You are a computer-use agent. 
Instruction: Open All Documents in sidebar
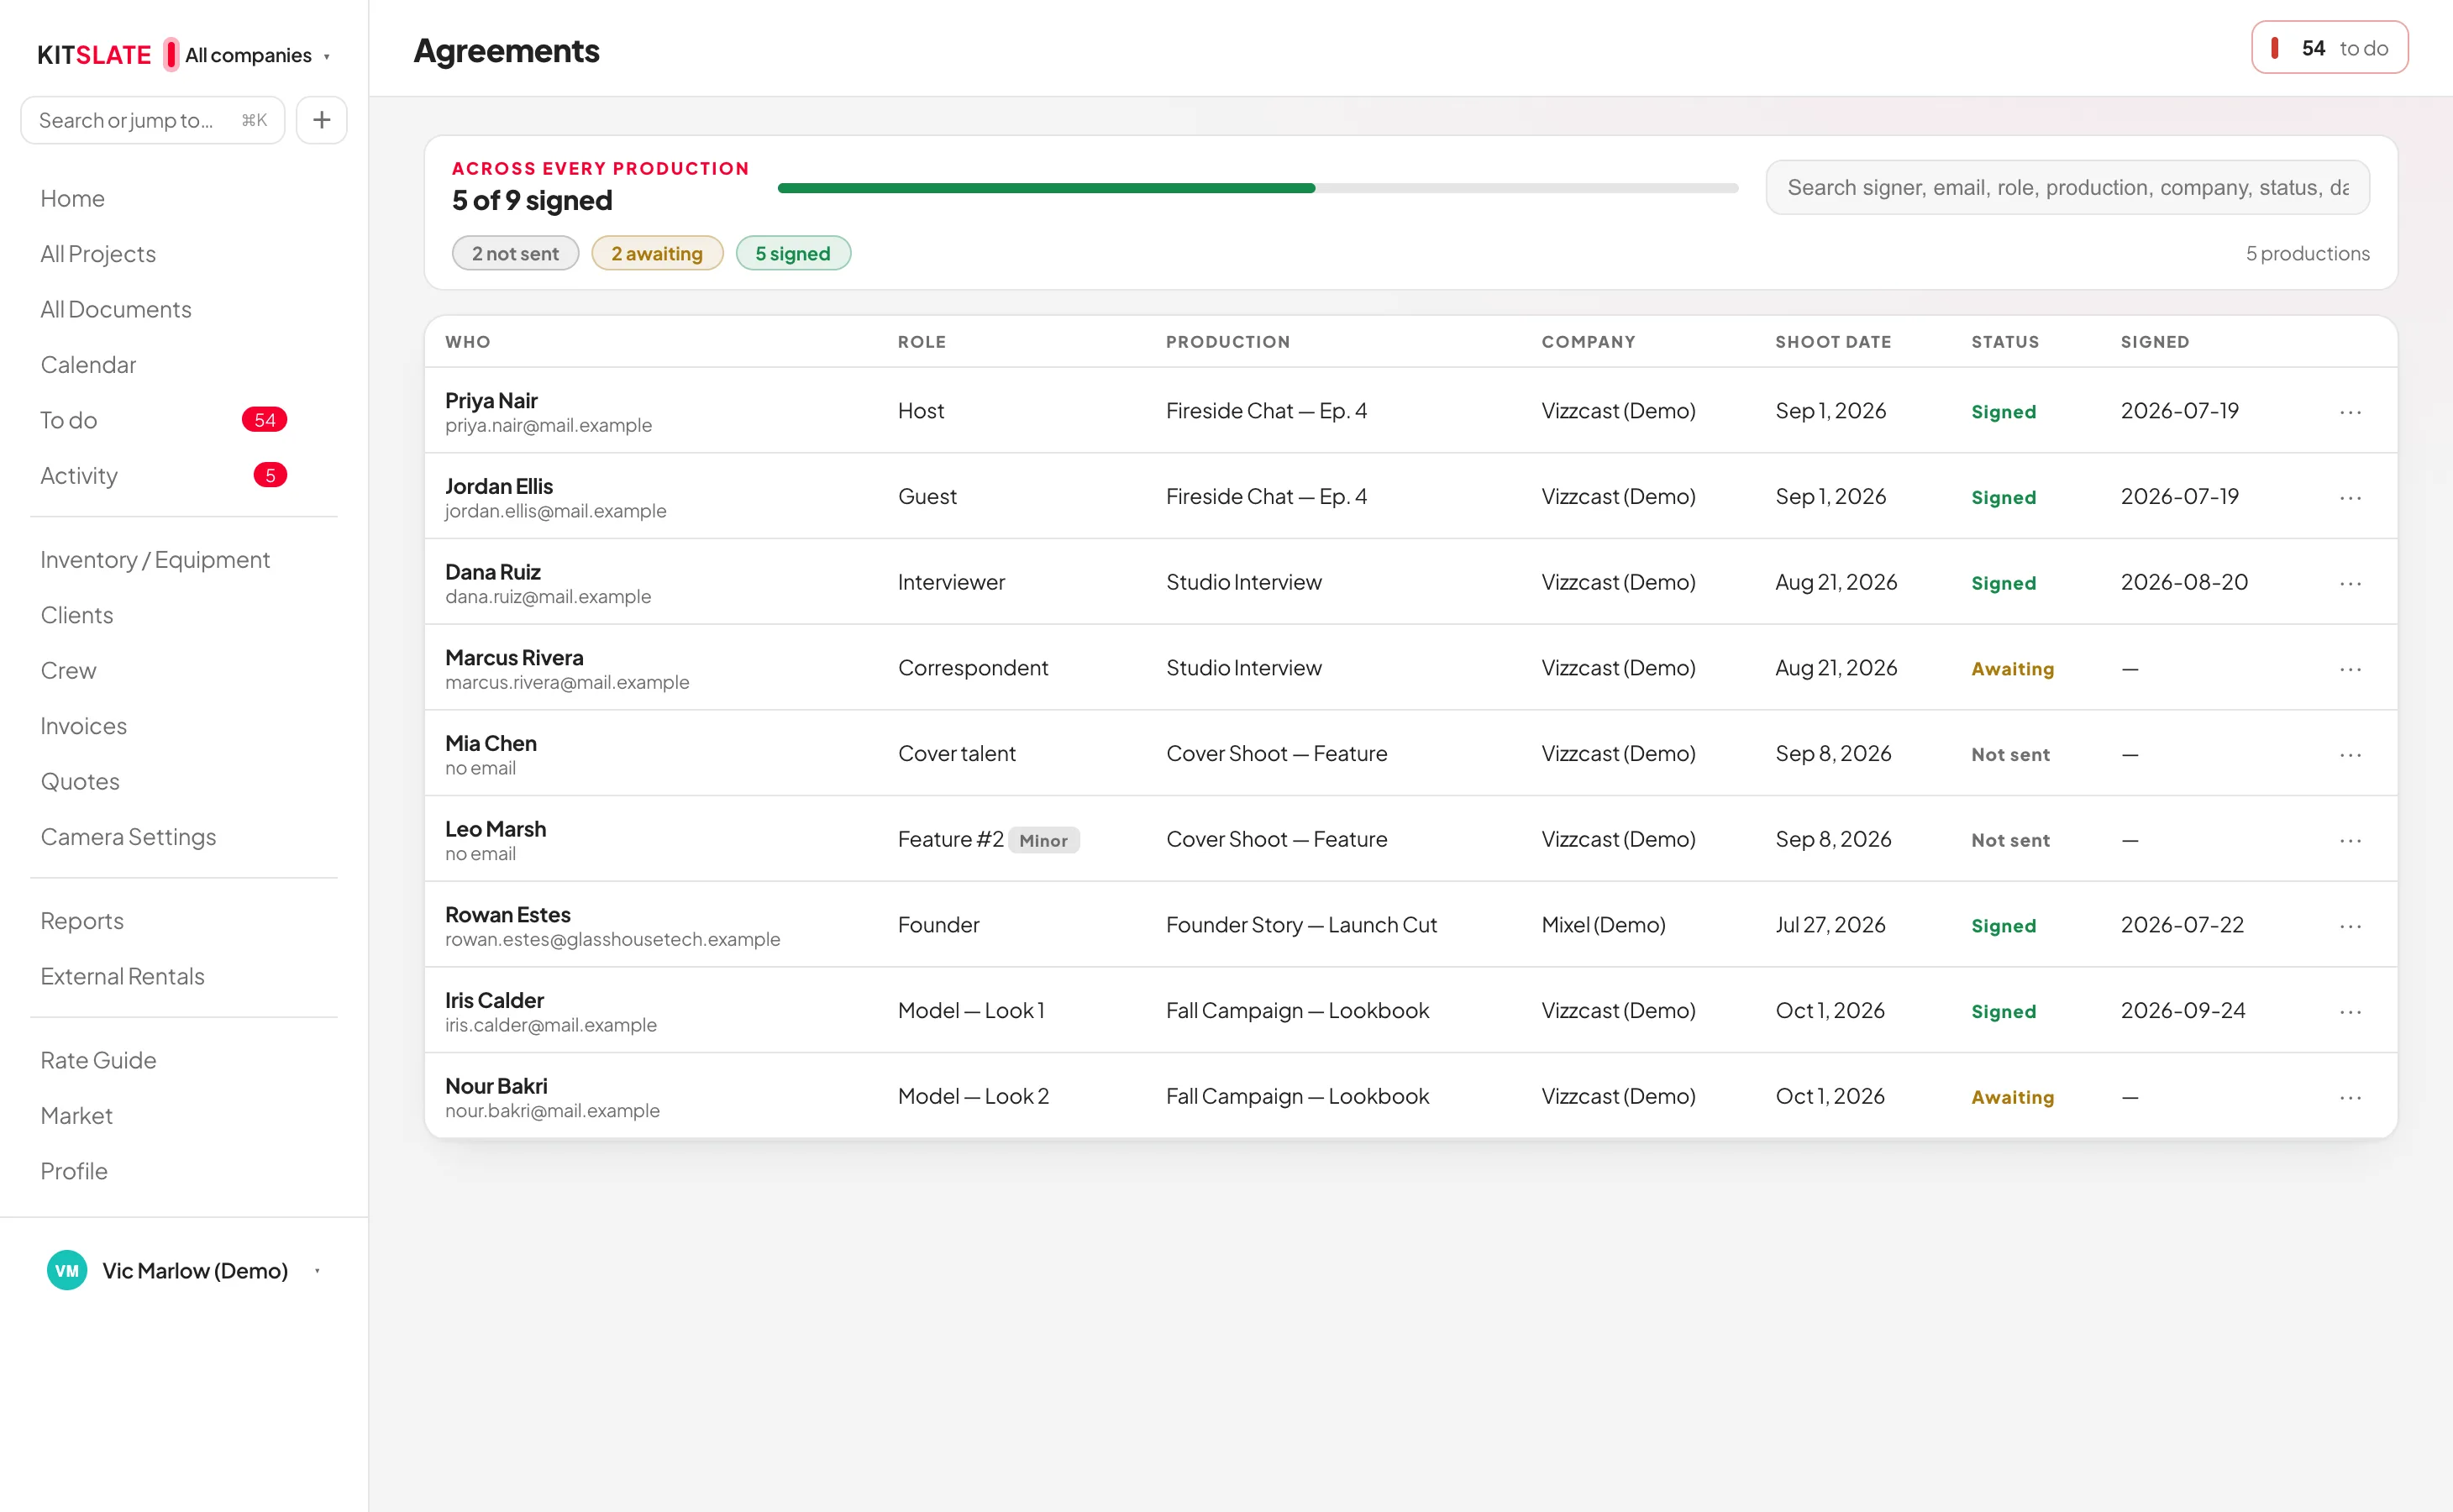pyautogui.click(x=116, y=310)
